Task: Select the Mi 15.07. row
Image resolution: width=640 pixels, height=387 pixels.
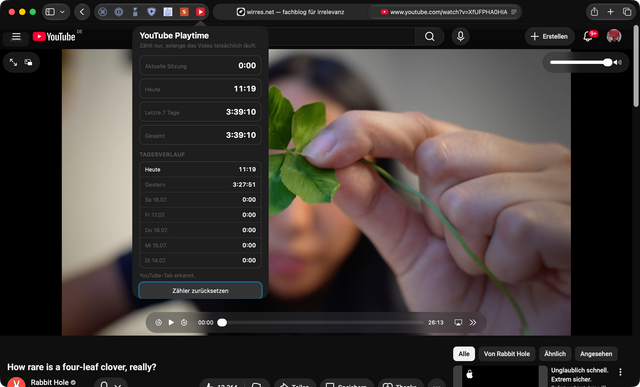Action: click(x=200, y=245)
